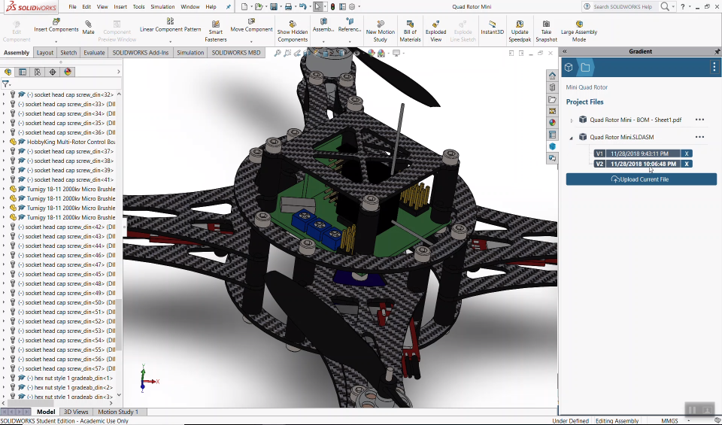
Task: Delete version V2 with its X button
Action: point(686,164)
